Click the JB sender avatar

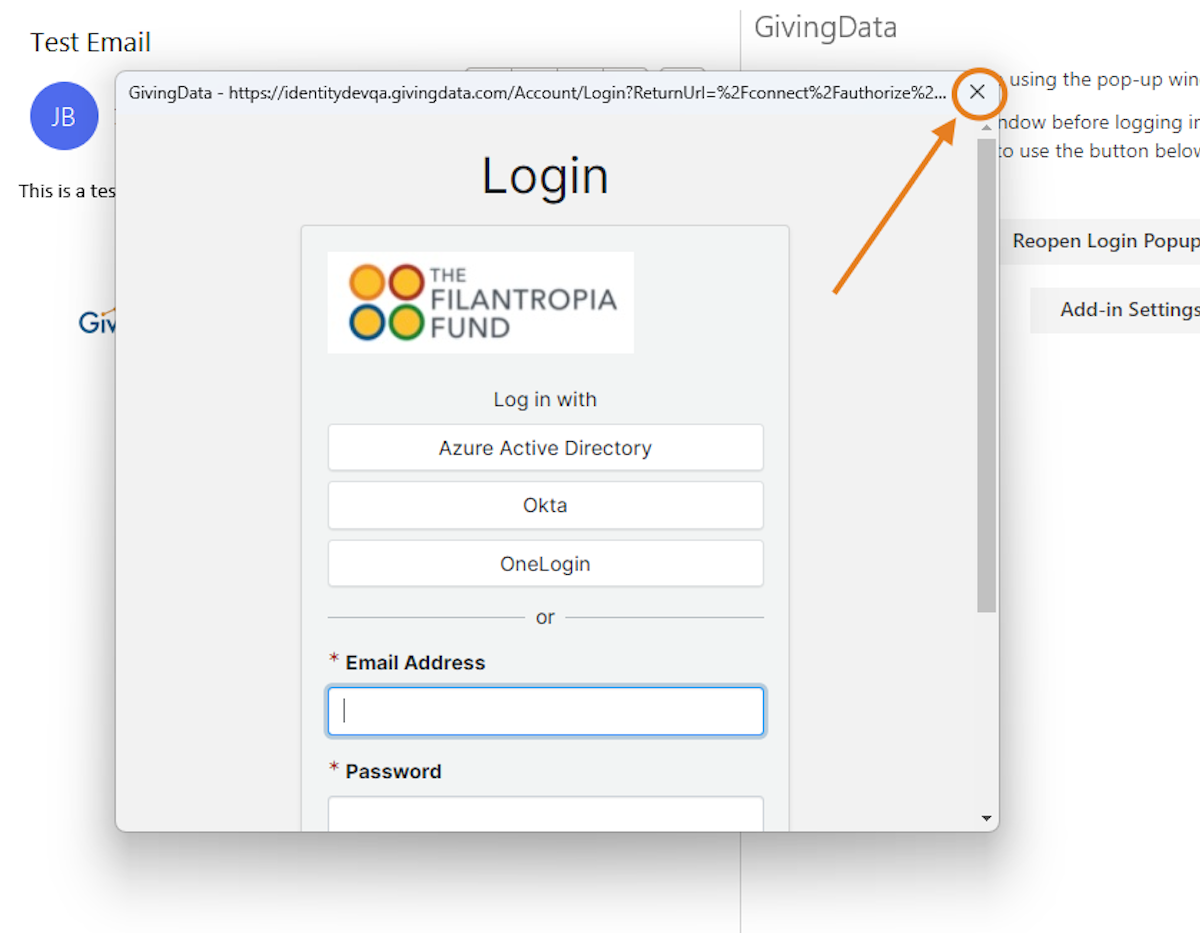[x=64, y=116]
